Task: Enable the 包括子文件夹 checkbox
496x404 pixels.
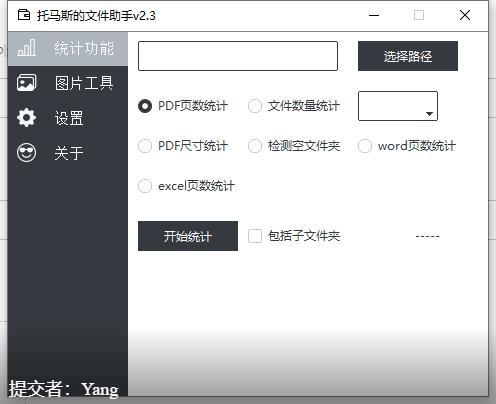Action: point(255,236)
